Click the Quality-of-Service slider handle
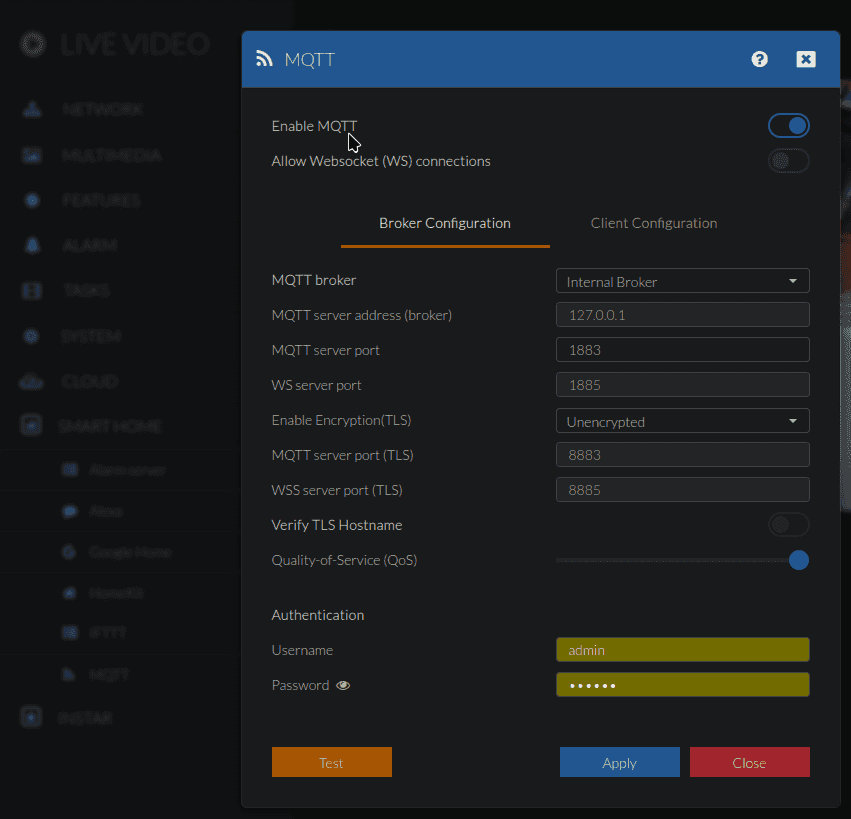The height and width of the screenshot is (819, 851). [x=798, y=560]
